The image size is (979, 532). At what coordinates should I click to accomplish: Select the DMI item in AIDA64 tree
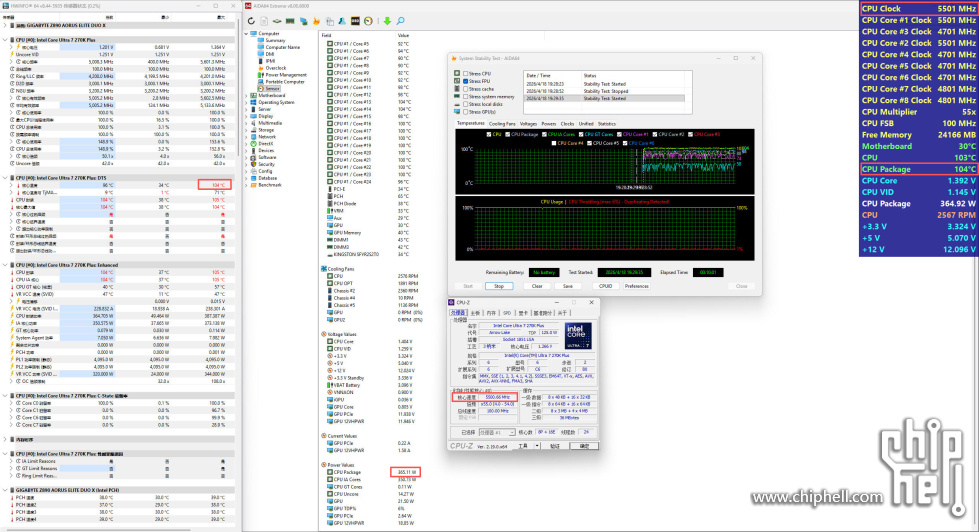click(270, 54)
